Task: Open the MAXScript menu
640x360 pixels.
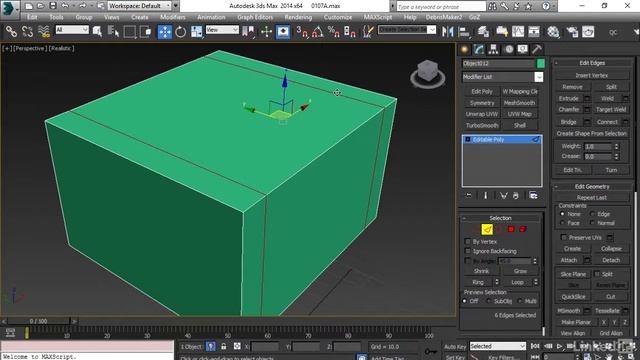Action: (378, 17)
